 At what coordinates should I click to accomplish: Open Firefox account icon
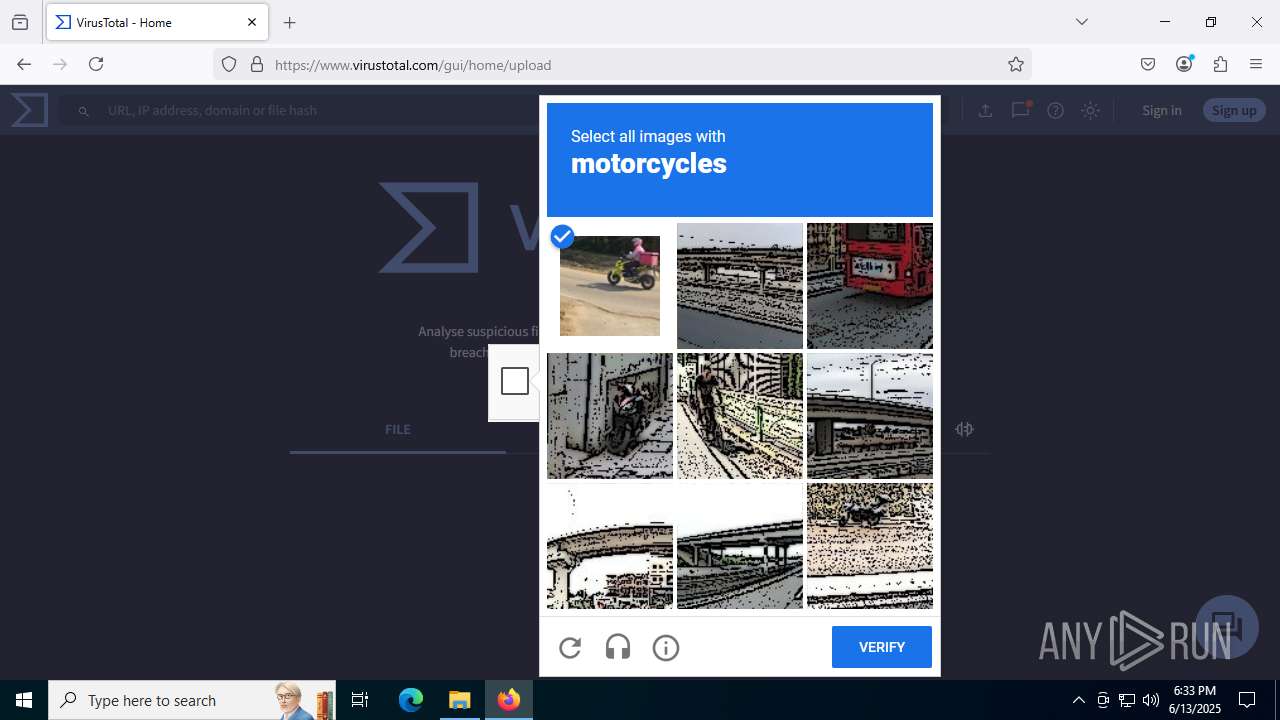[1184, 64]
